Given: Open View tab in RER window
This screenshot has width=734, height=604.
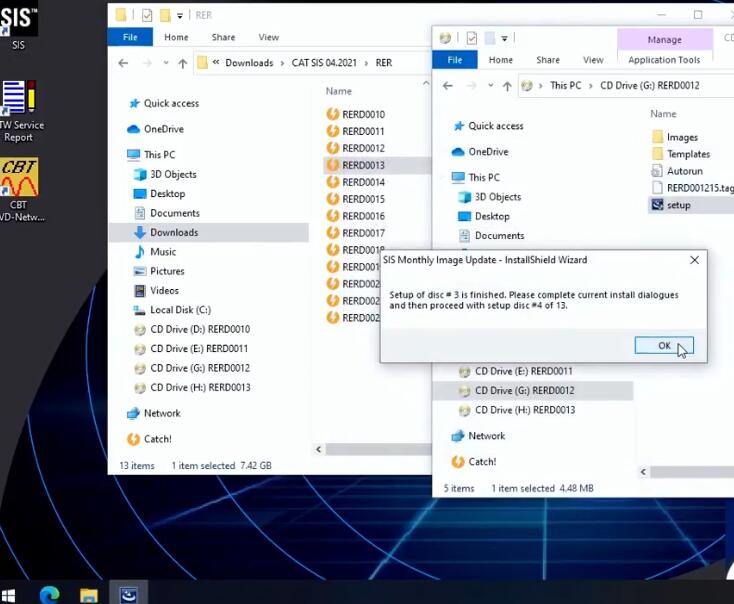Looking at the screenshot, I should coord(269,37).
